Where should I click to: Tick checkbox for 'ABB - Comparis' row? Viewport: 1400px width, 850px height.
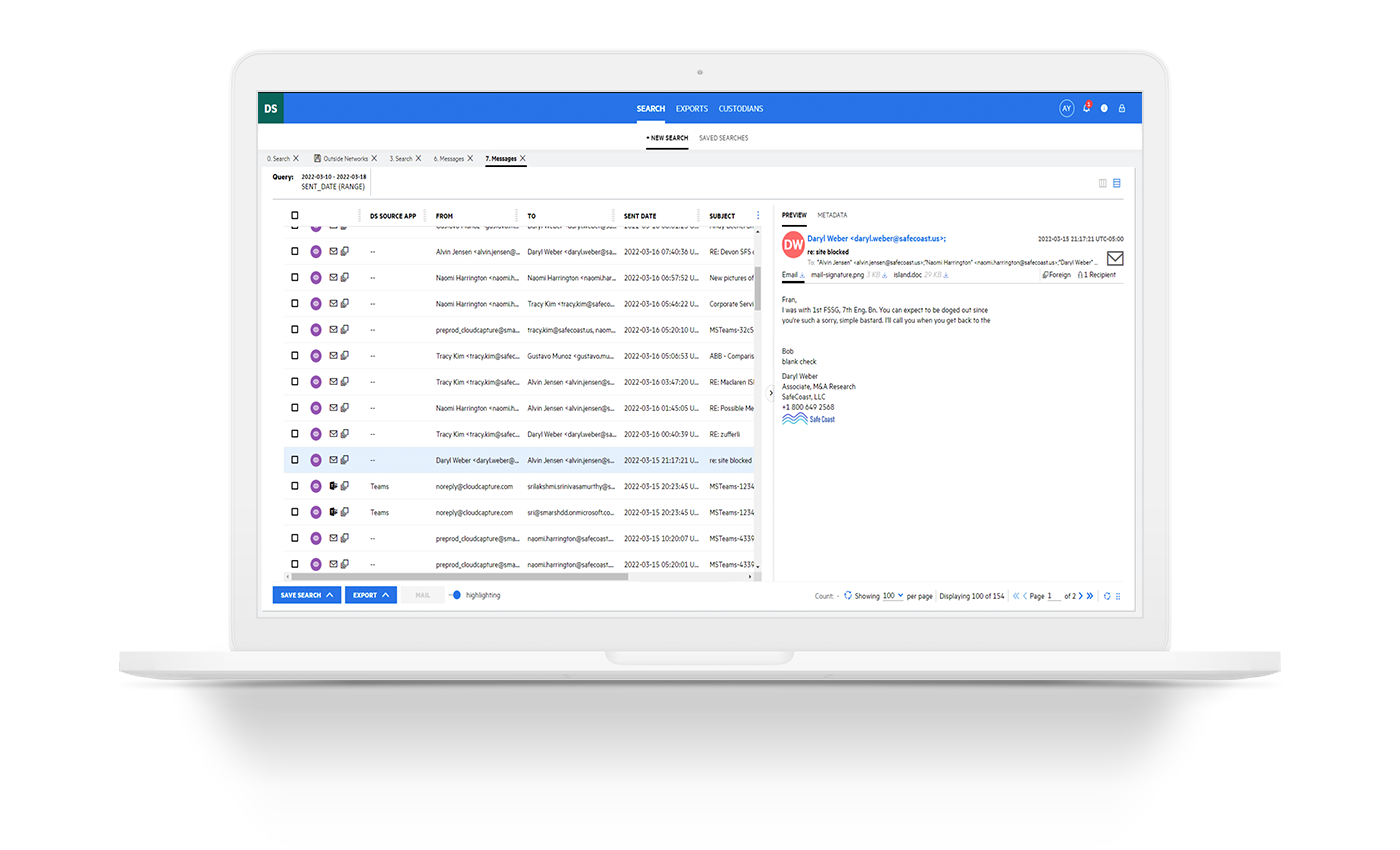click(x=295, y=355)
